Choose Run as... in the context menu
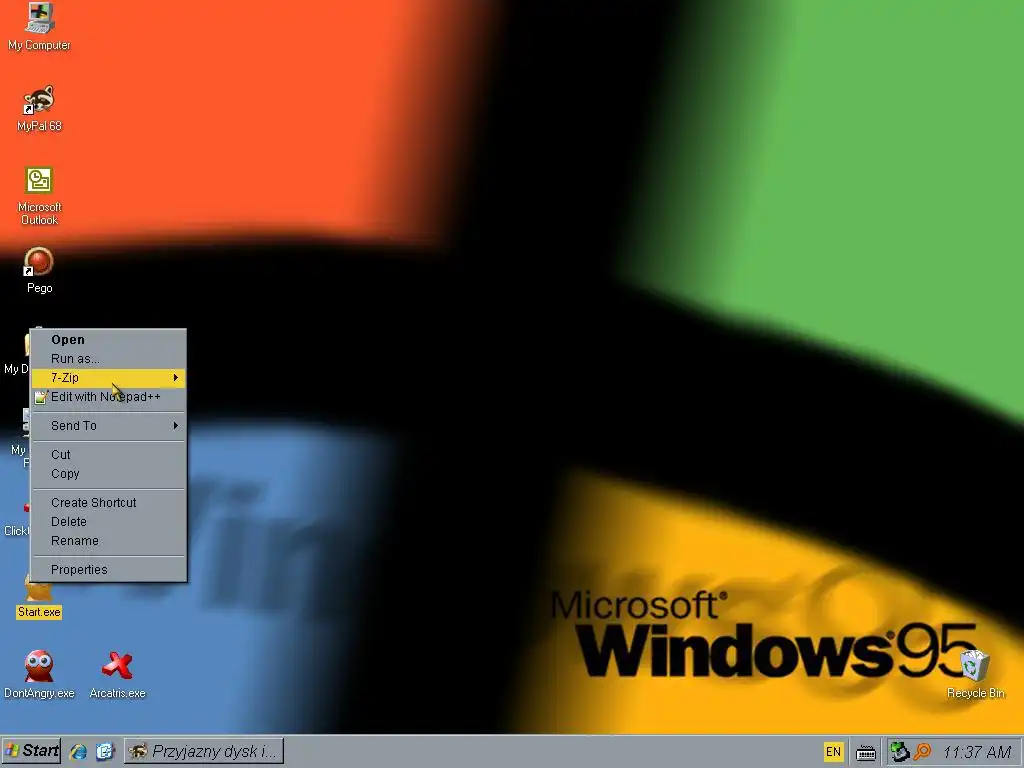 pyautogui.click(x=108, y=359)
